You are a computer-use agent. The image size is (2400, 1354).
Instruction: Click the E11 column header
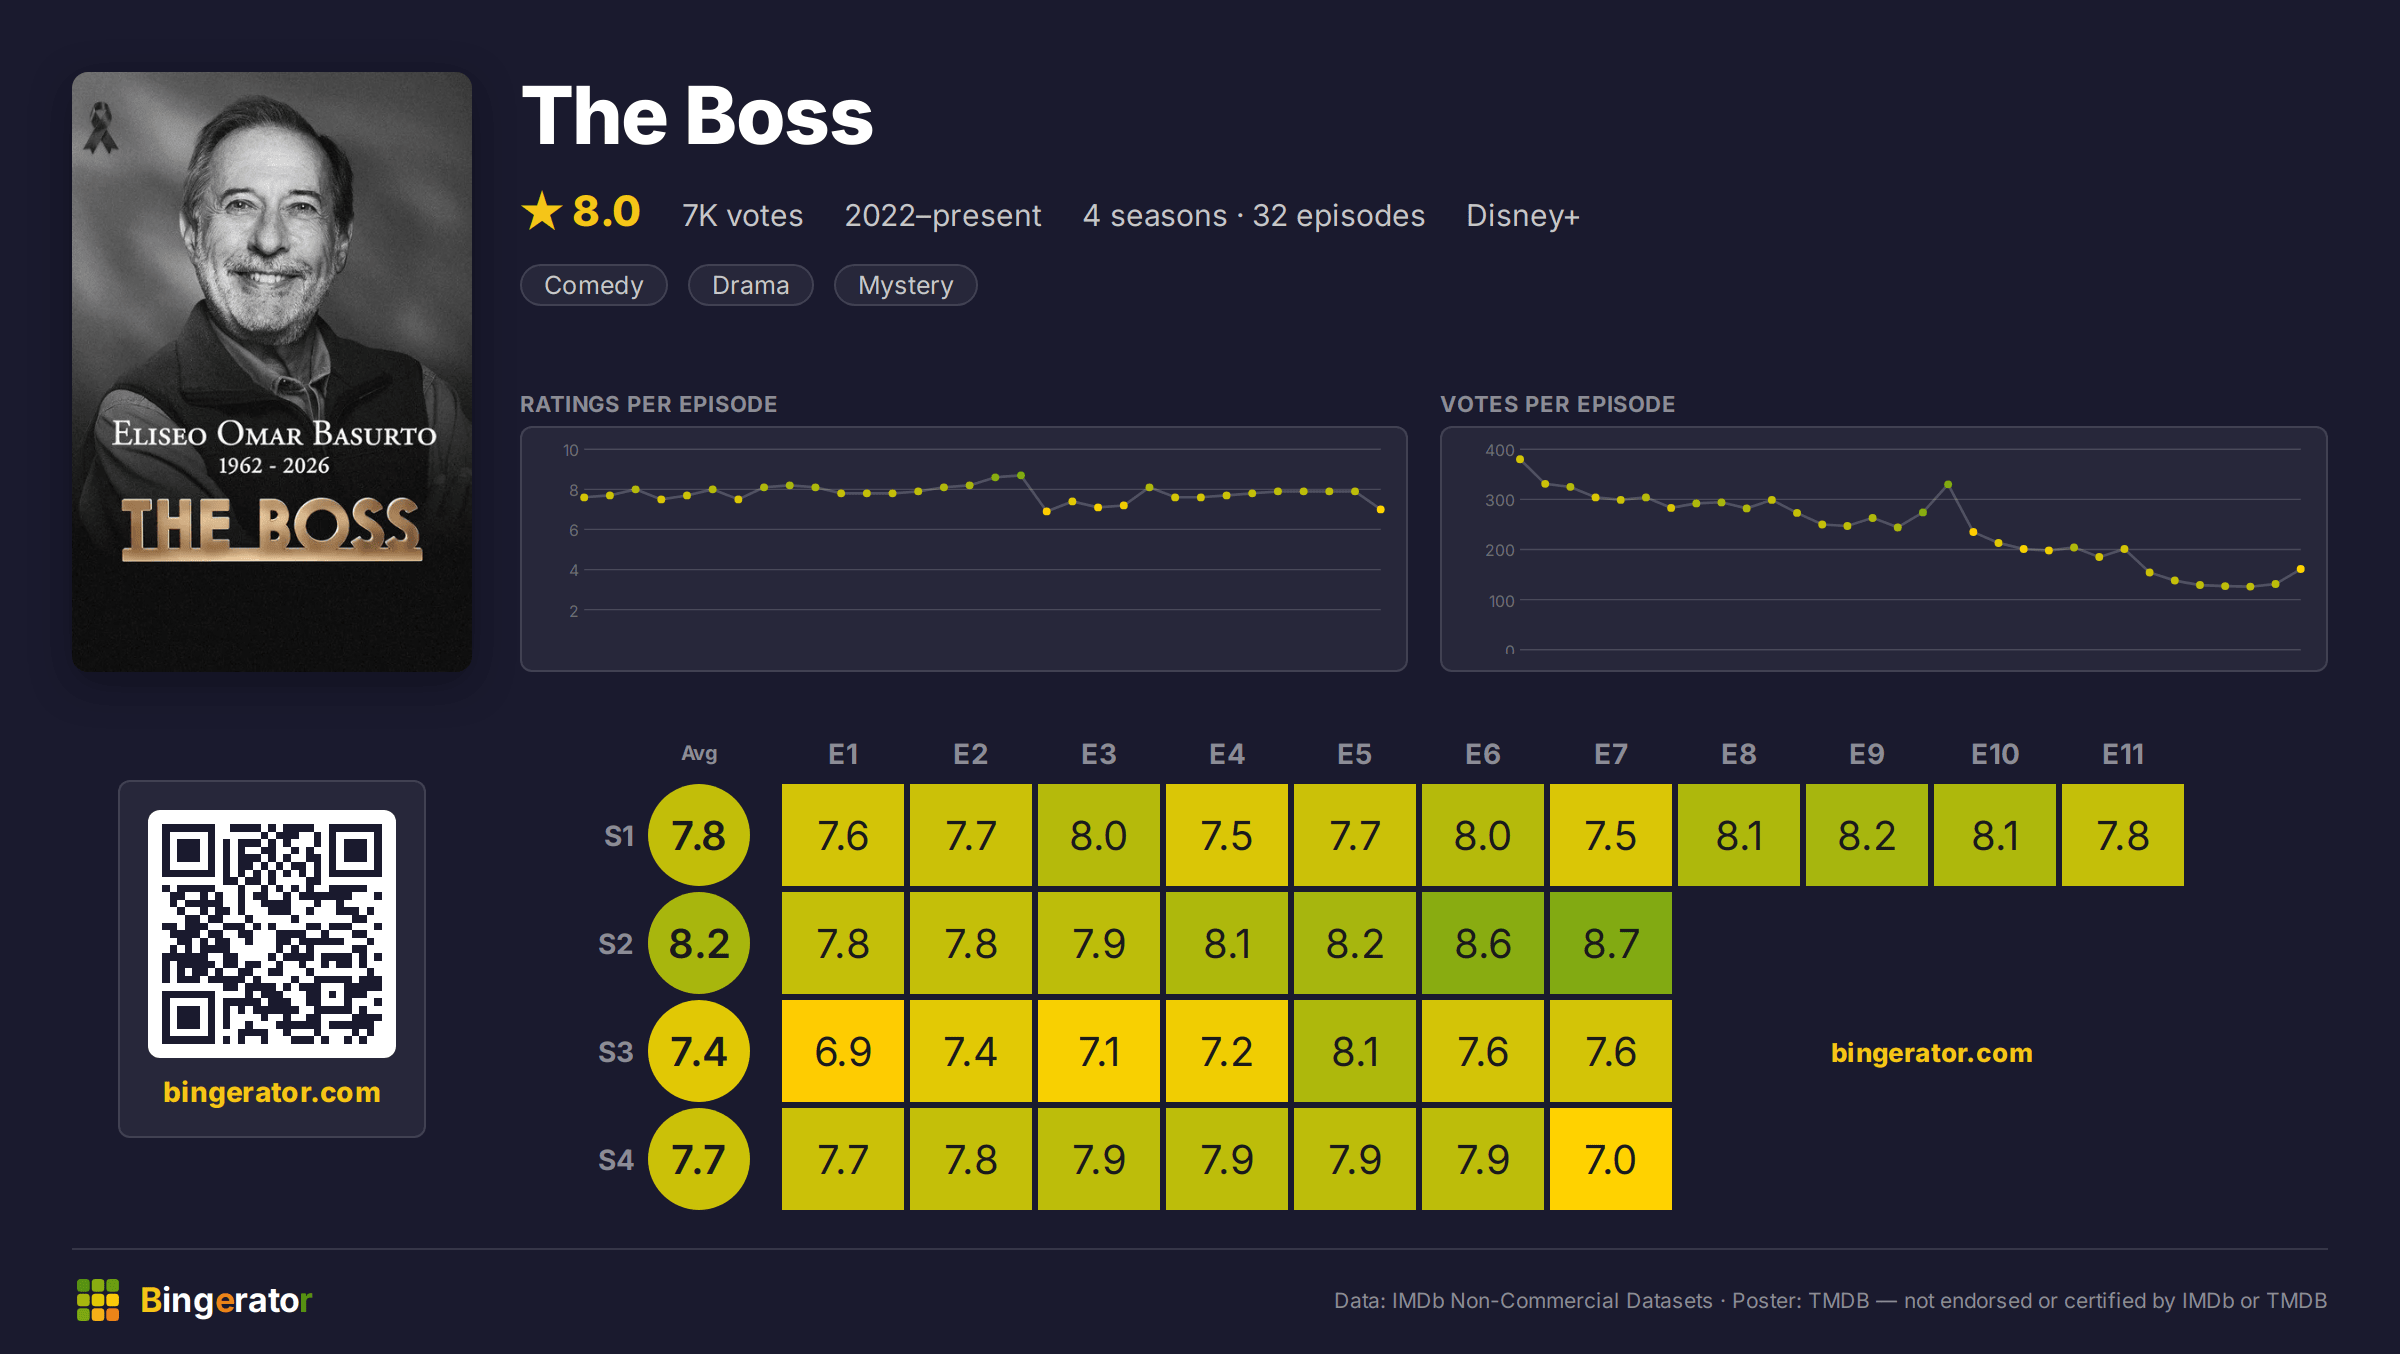point(2123,754)
